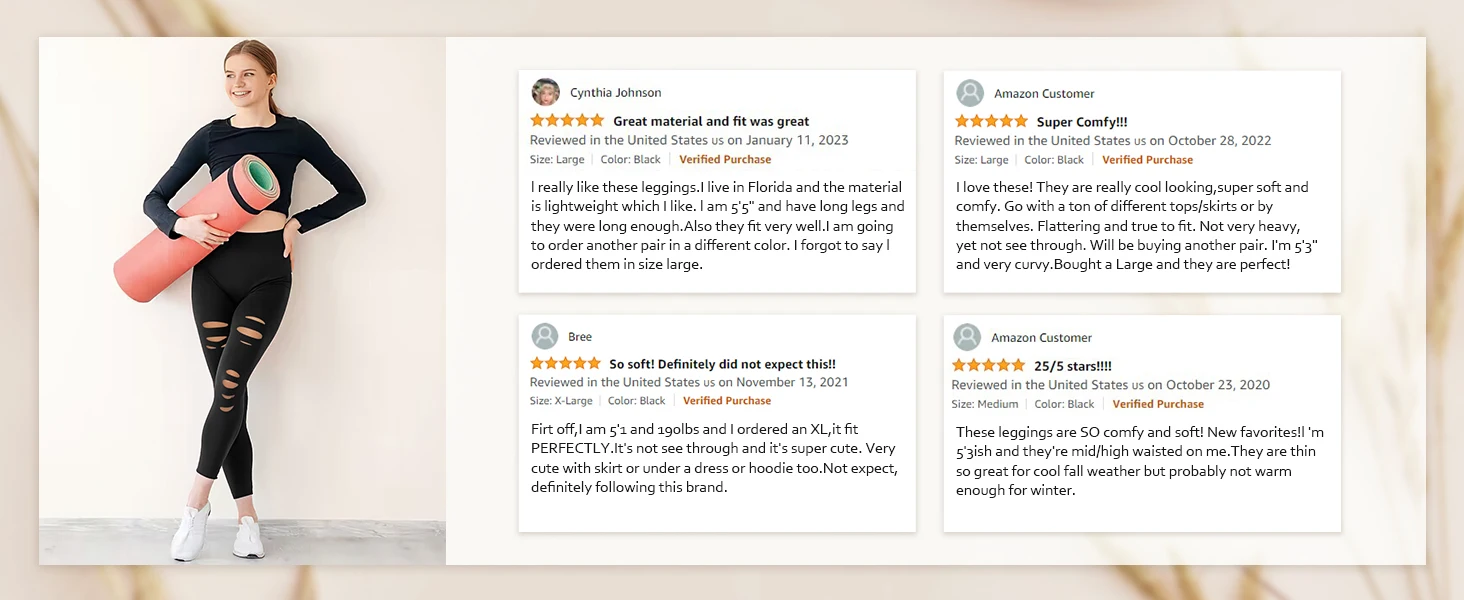The width and height of the screenshot is (1464, 600).
Task: Click the star rating on Bree's review
Action: pyautogui.click(x=565, y=364)
